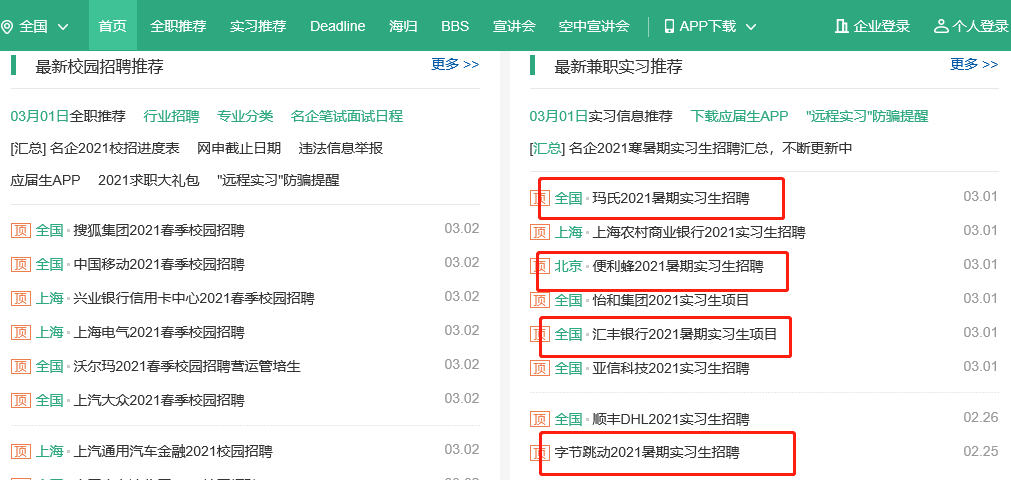Click the 行业招聘 link

point(172,116)
